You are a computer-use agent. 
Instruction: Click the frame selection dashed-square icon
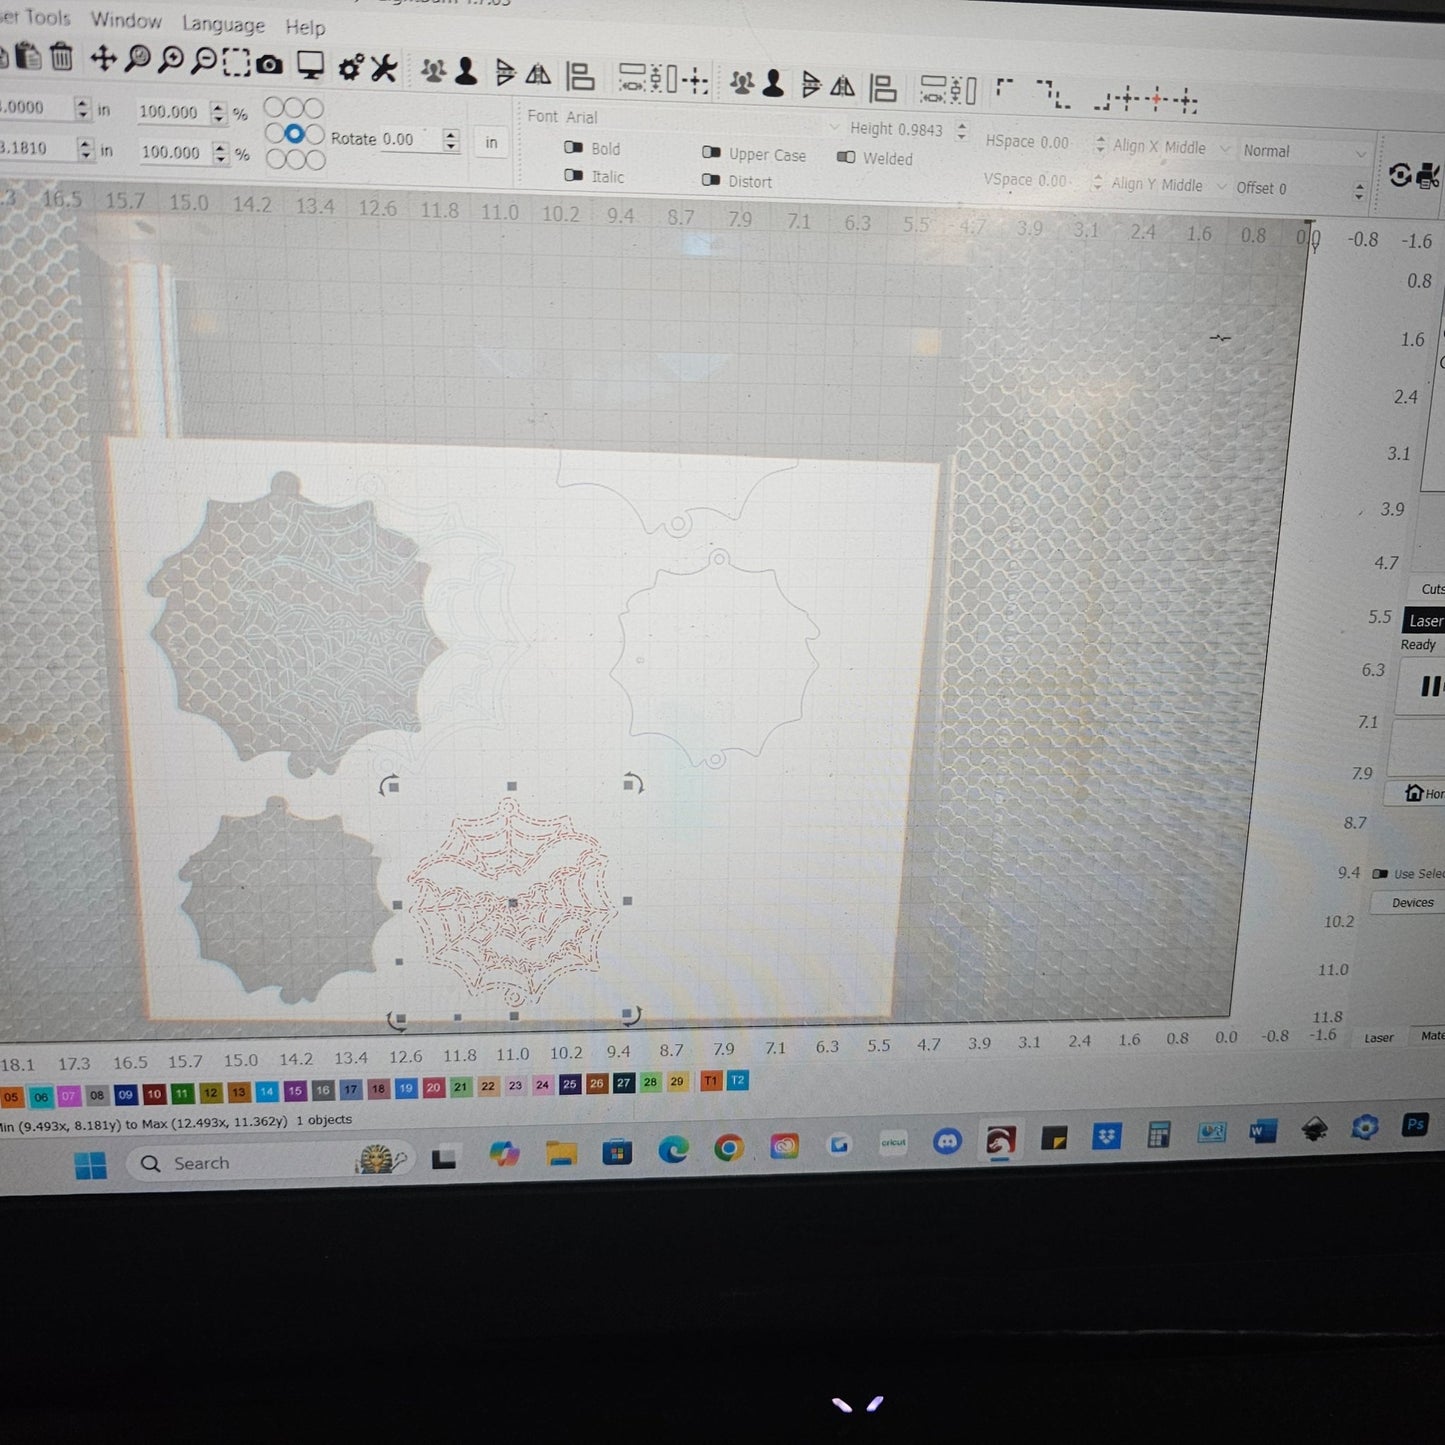(236, 64)
